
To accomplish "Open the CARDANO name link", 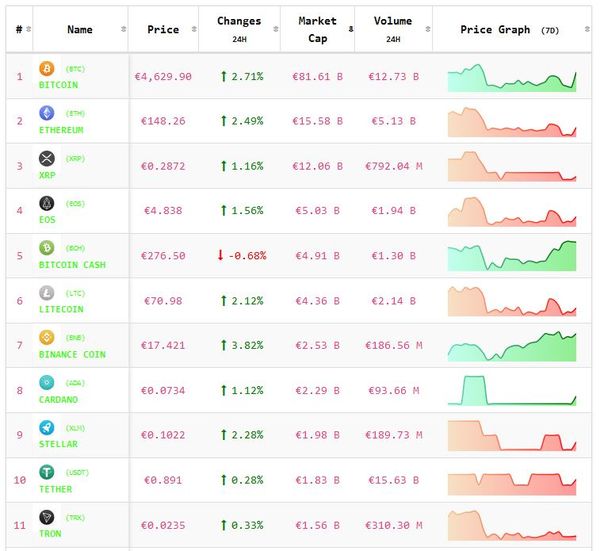I will coord(58,399).
